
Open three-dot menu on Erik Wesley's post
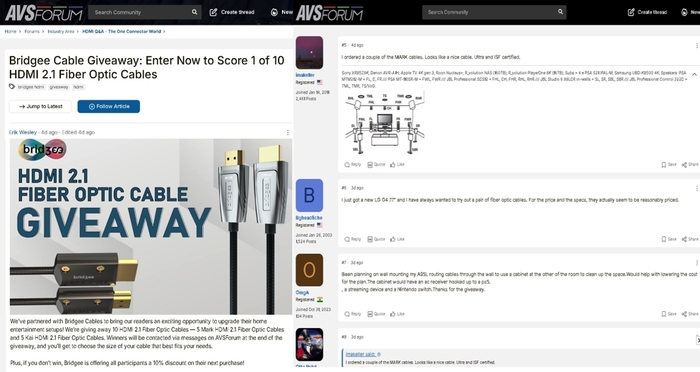coord(288,132)
